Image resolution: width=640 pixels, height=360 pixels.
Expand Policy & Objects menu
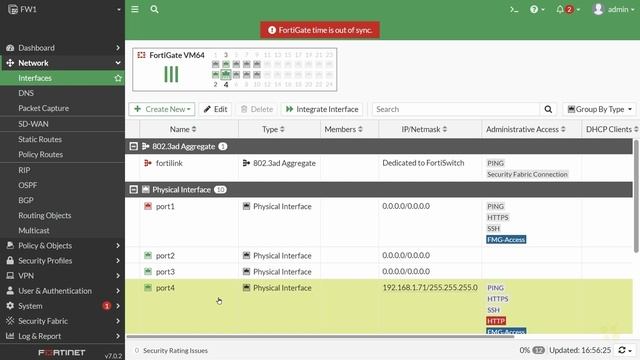(x=62, y=246)
